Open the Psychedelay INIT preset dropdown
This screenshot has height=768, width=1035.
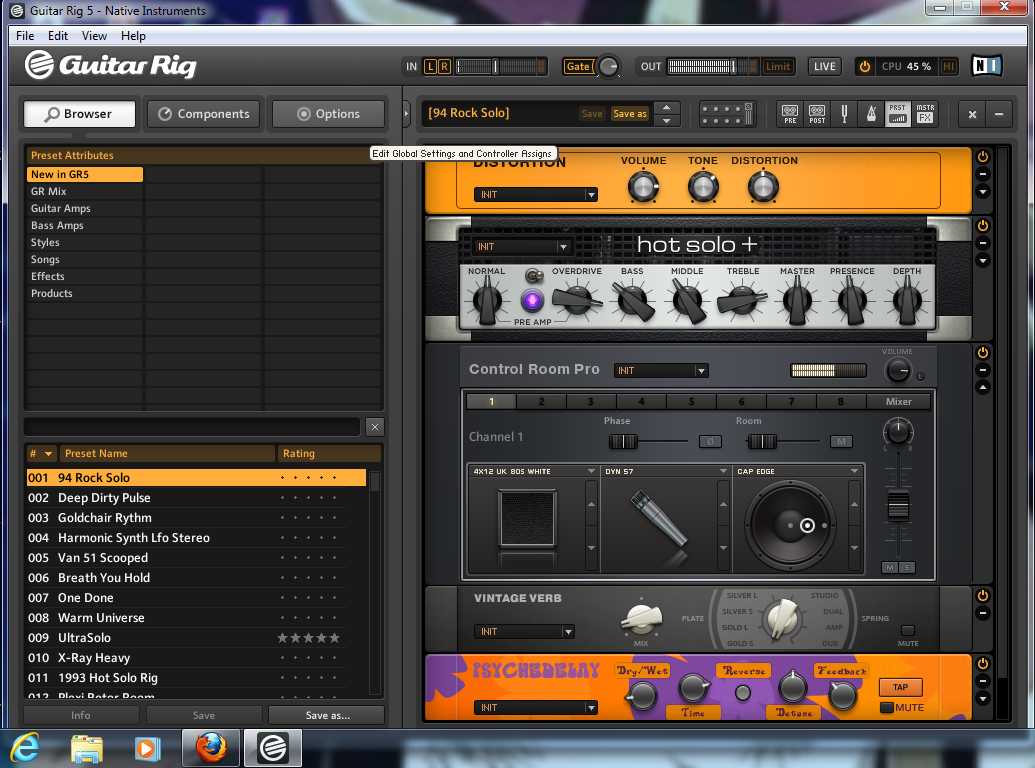536,708
